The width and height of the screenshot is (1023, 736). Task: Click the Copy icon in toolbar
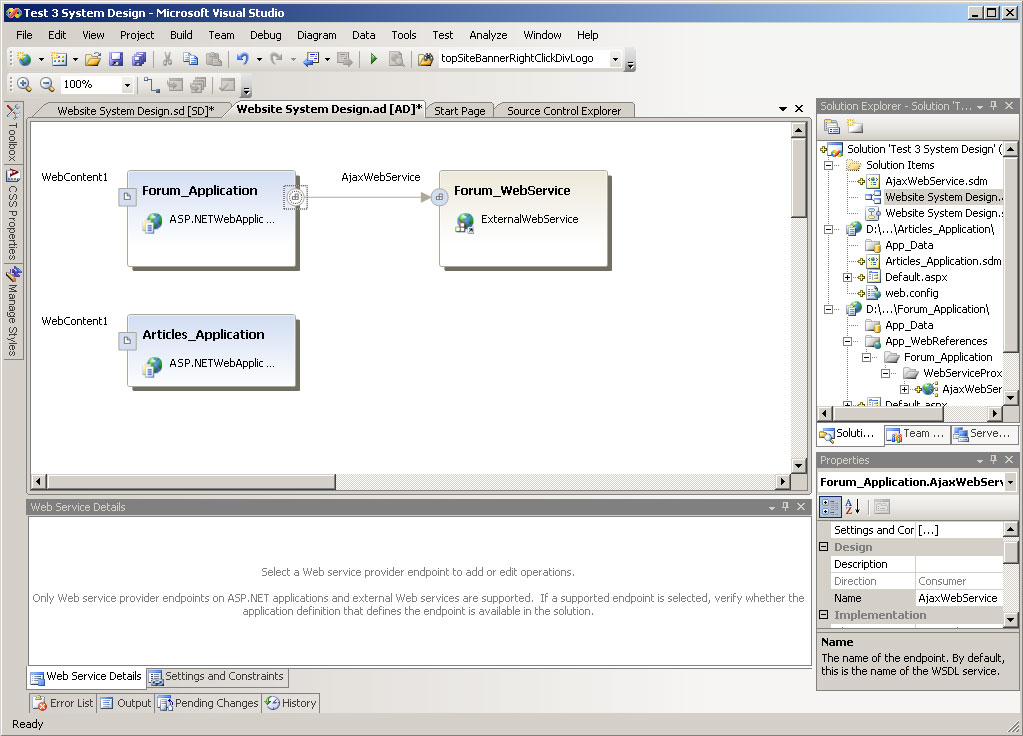point(190,59)
